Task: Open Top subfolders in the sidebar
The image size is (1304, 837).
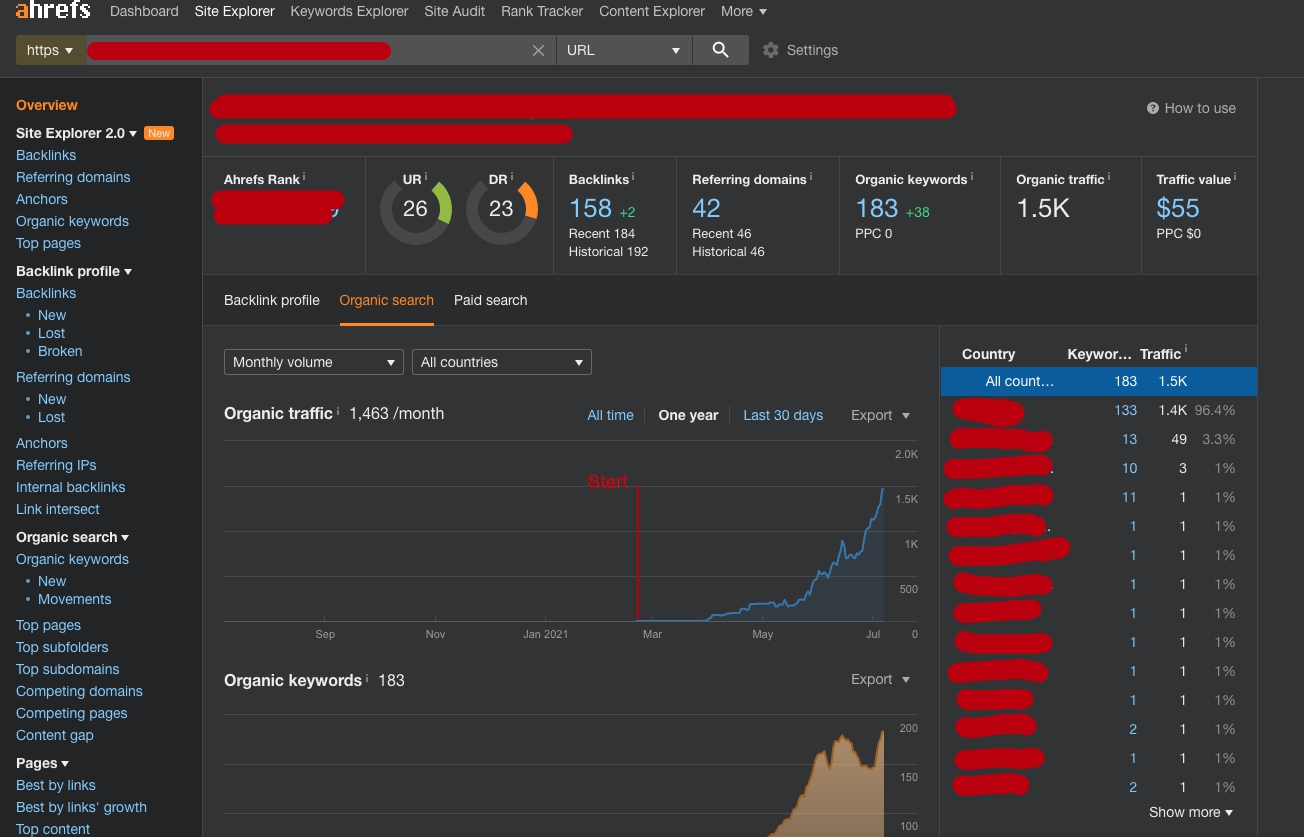Action: 62,647
